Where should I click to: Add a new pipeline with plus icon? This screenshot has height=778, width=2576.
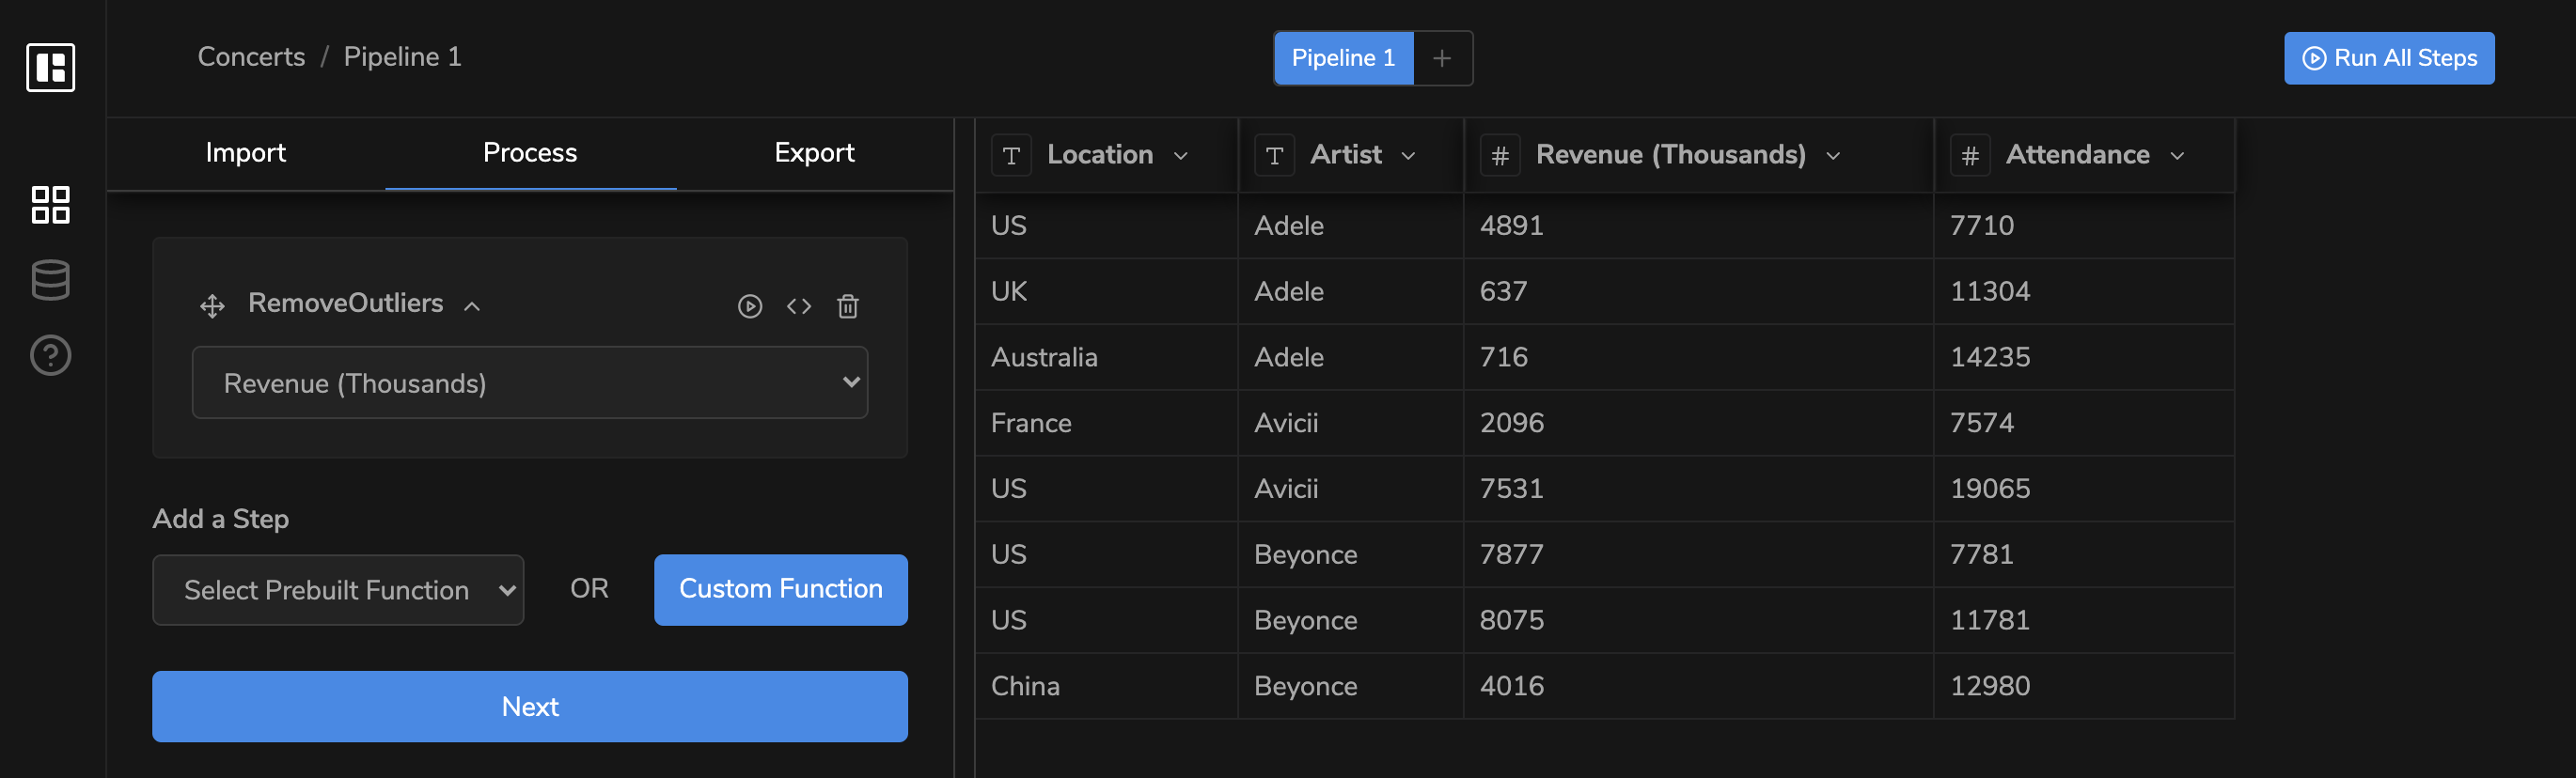[1442, 58]
